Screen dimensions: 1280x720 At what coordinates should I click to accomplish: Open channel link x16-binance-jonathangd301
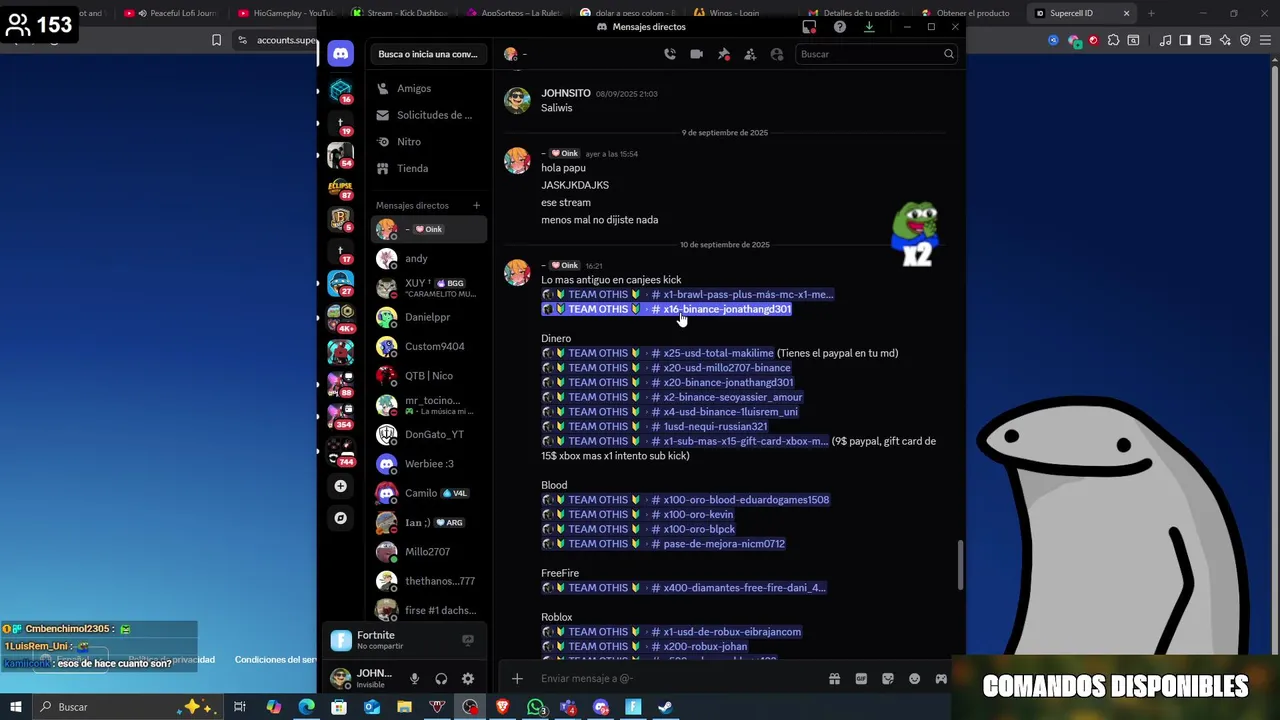[x=667, y=309]
